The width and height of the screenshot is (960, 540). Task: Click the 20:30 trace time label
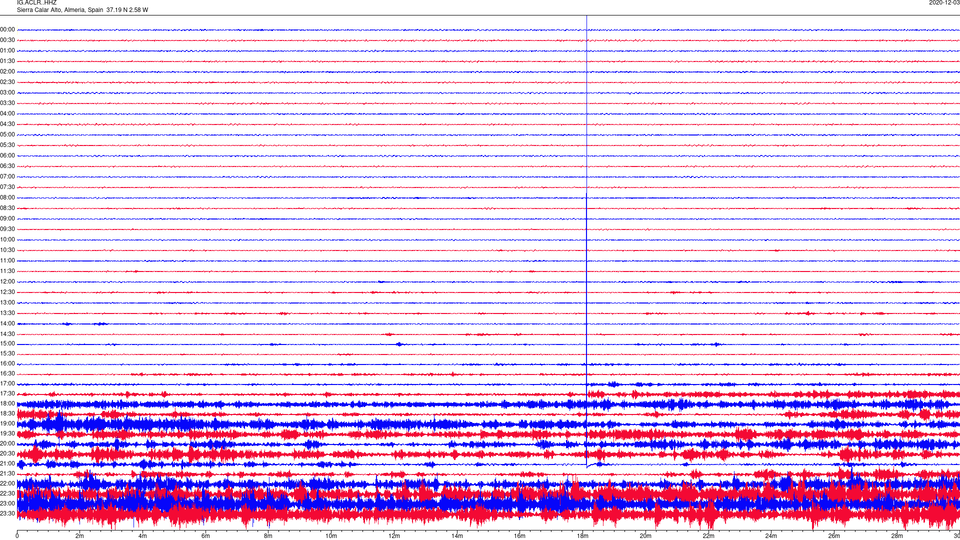pyautogui.click(x=7, y=454)
